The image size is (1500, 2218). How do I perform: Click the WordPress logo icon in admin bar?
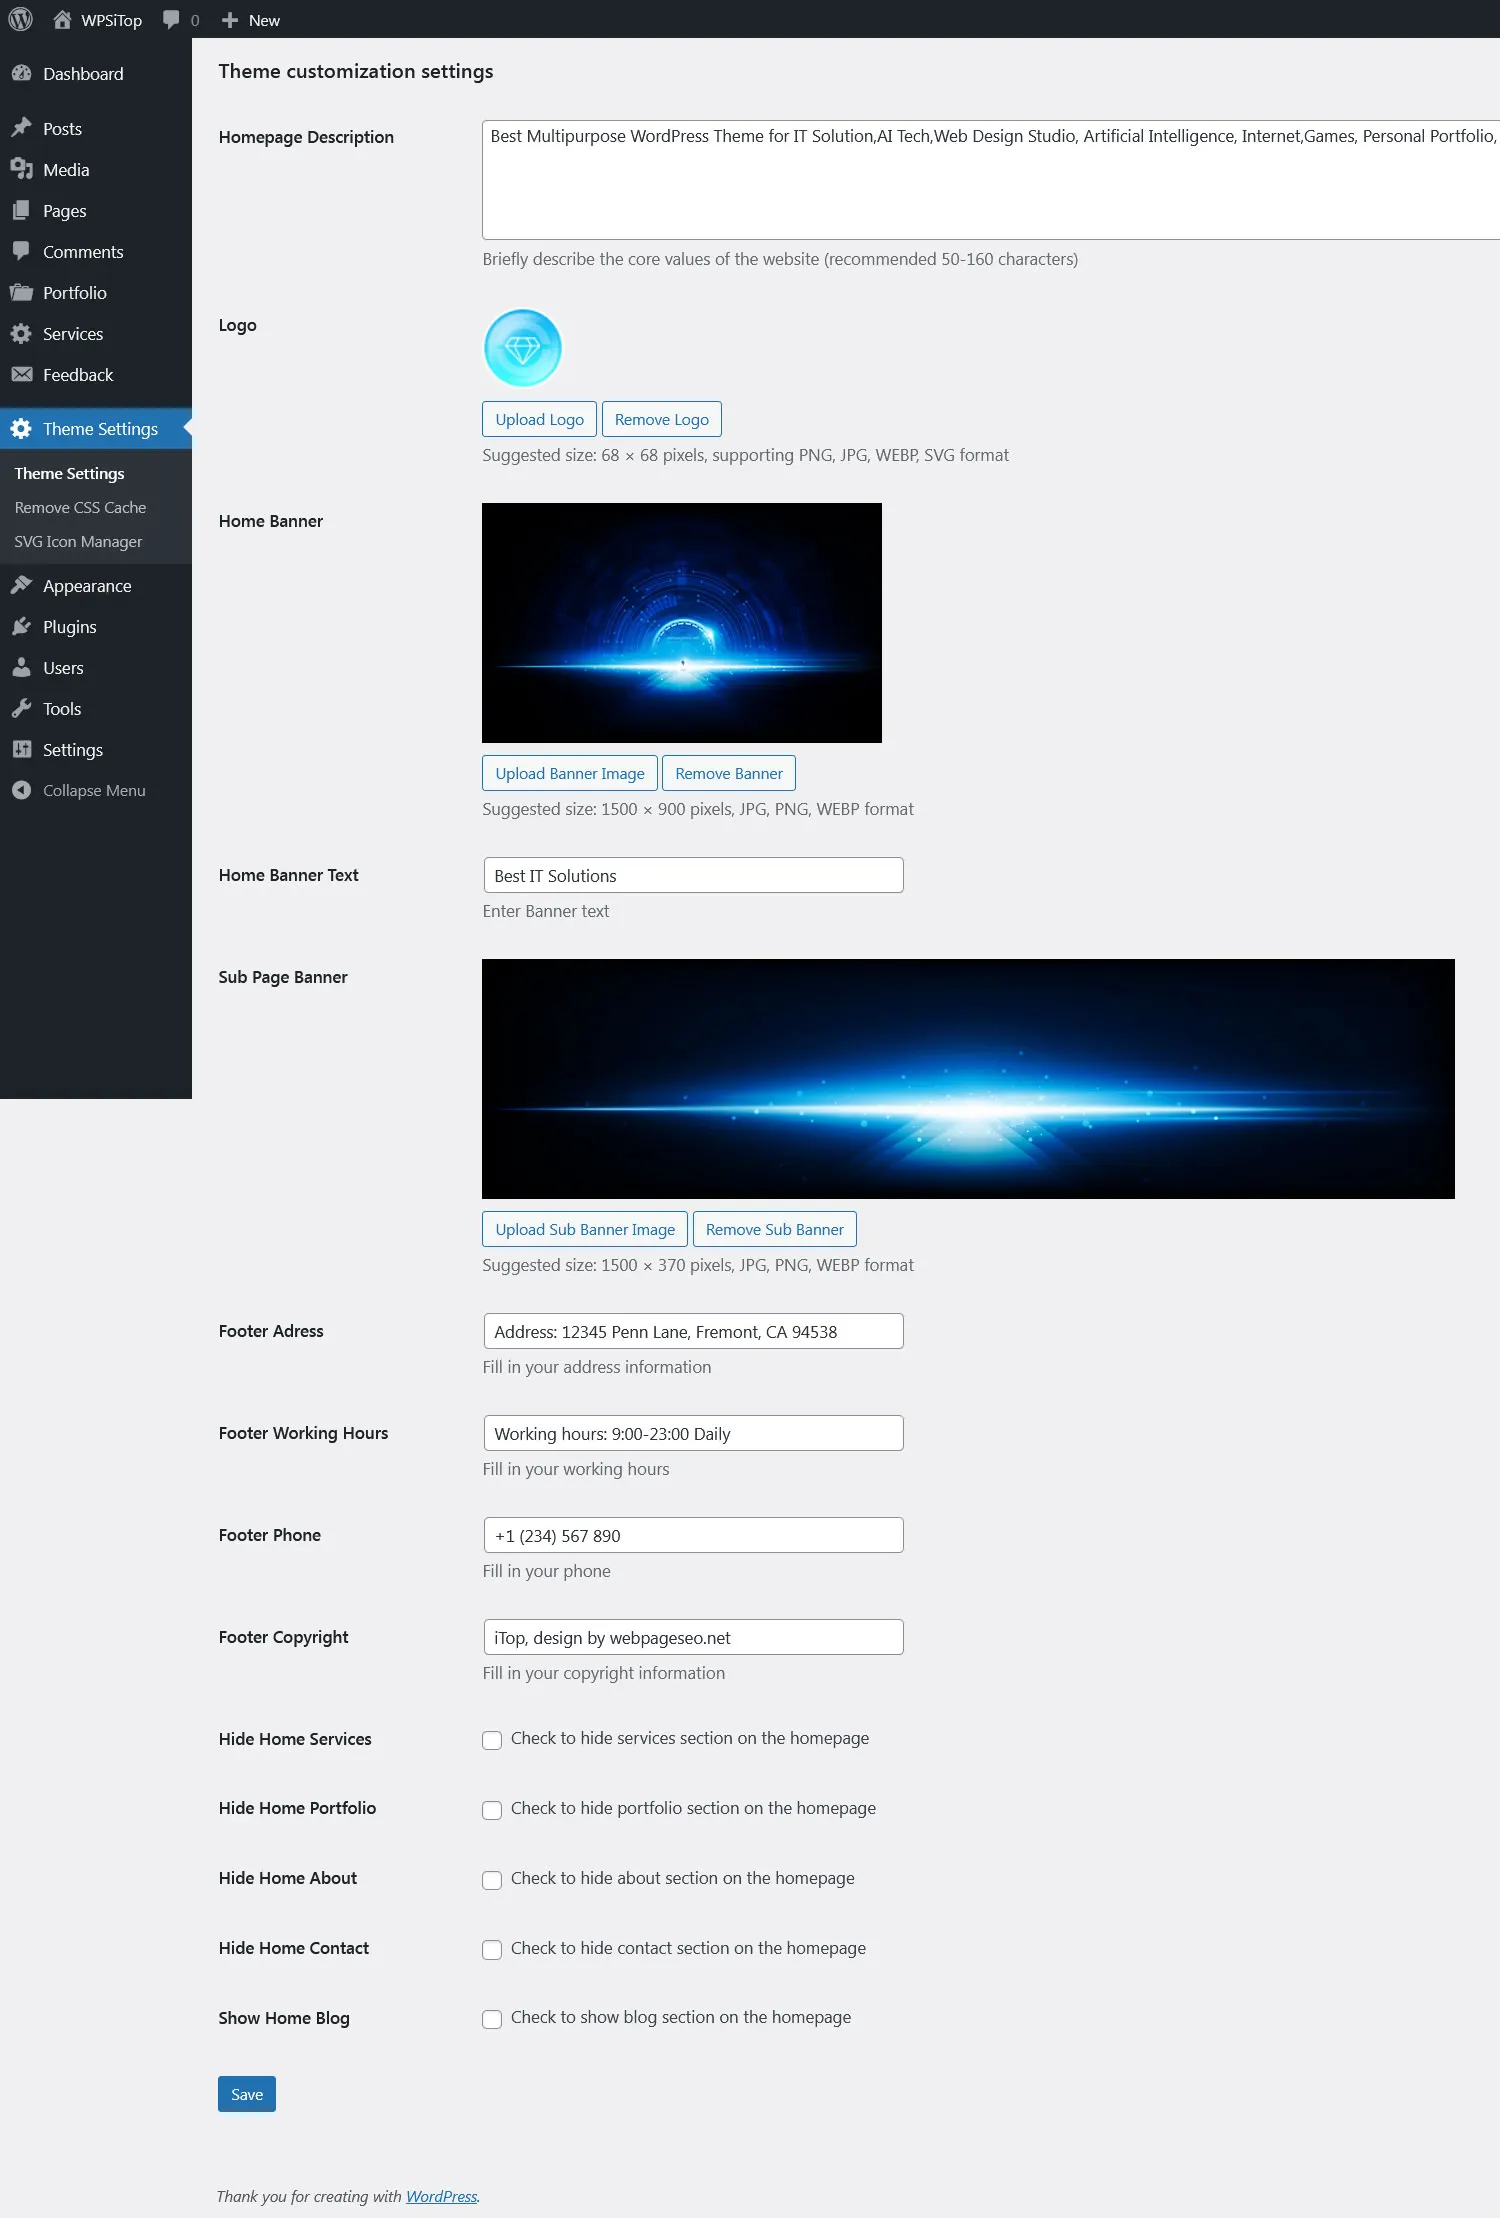(x=20, y=20)
